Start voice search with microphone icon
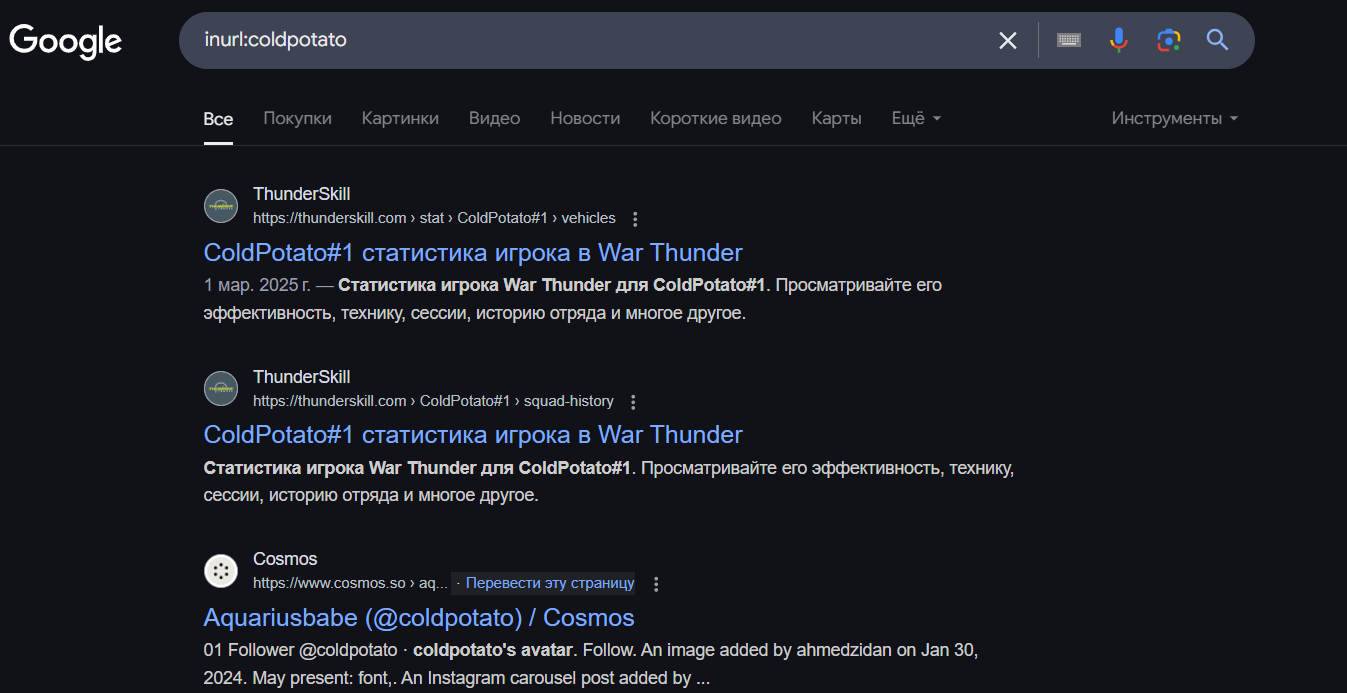Viewport: 1347px width, 693px height. tap(1119, 40)
